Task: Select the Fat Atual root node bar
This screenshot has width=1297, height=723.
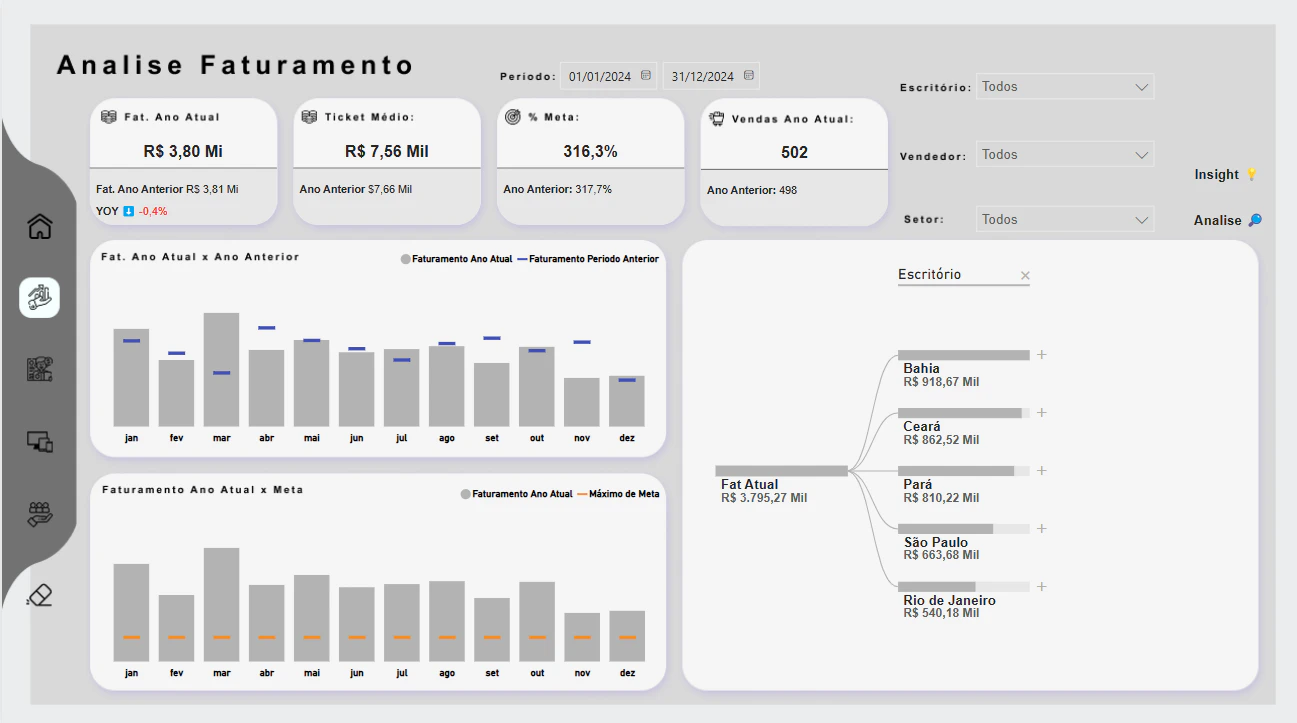Action: point(782,471)
